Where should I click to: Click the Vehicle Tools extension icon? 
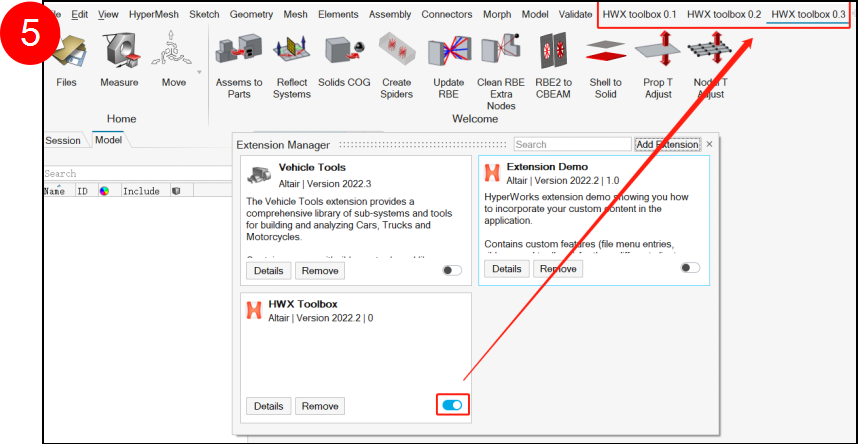coord(259,174)
